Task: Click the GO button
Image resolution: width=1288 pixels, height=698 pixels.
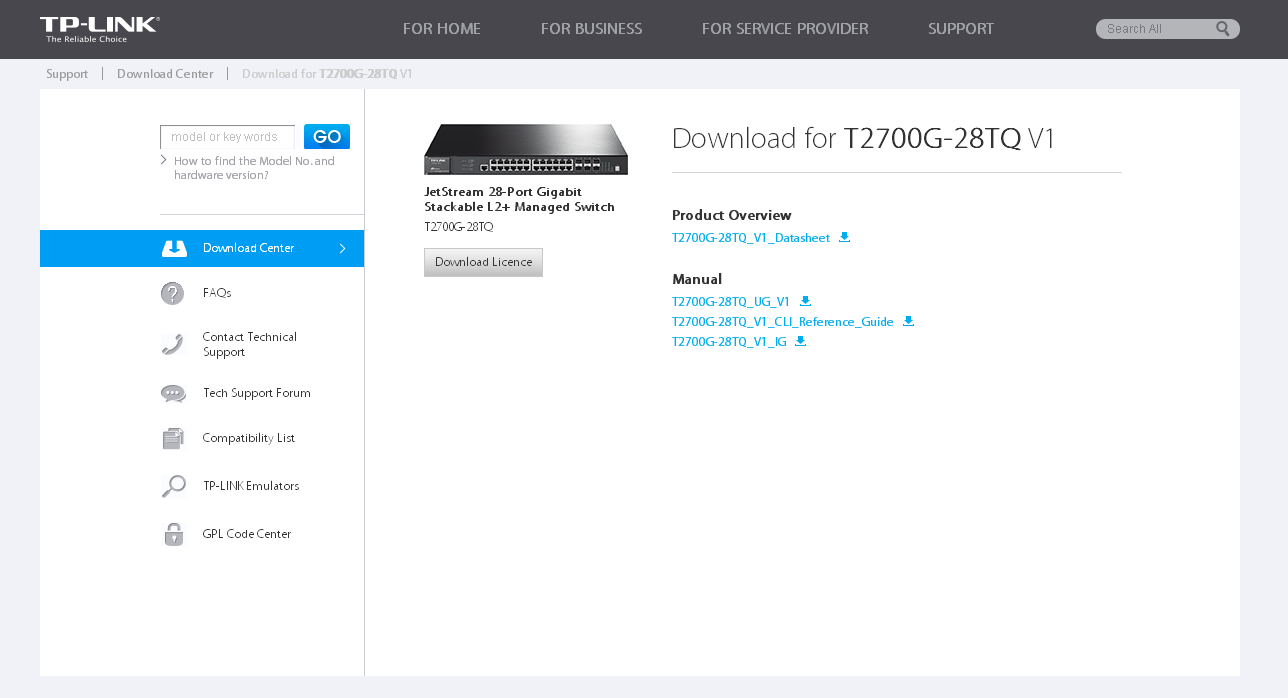Action: tap(327, 137)
